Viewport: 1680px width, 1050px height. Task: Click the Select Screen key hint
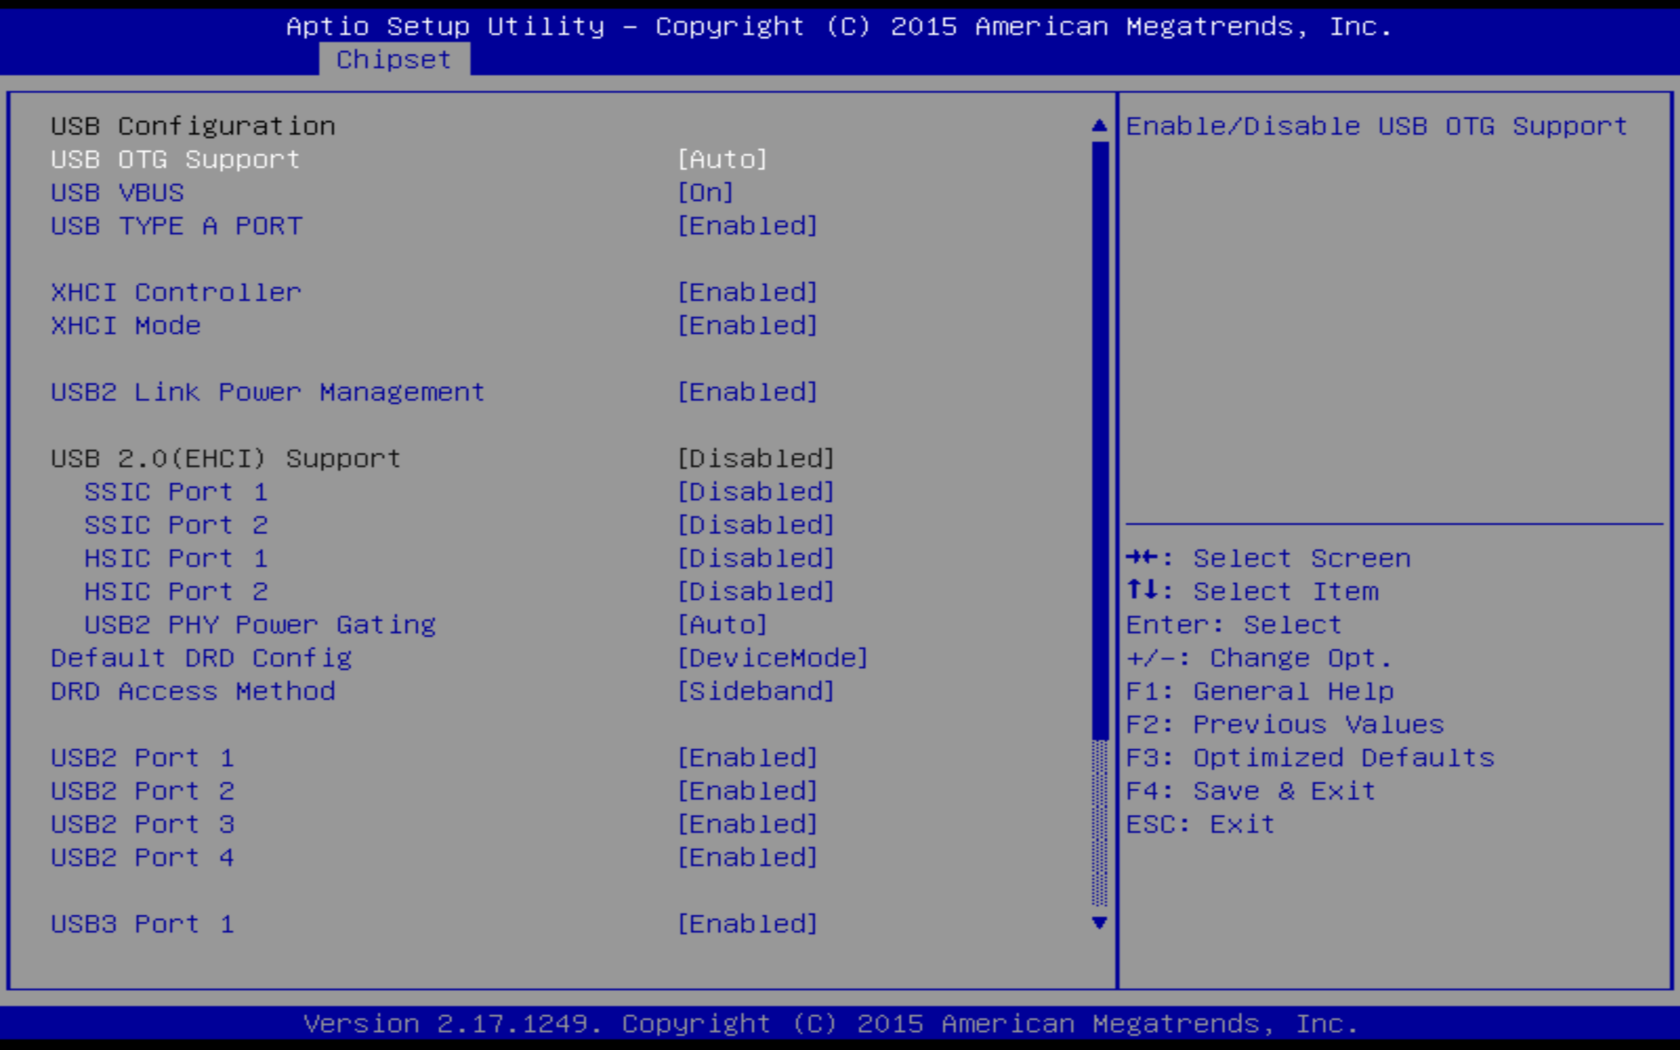point(1269,558)
